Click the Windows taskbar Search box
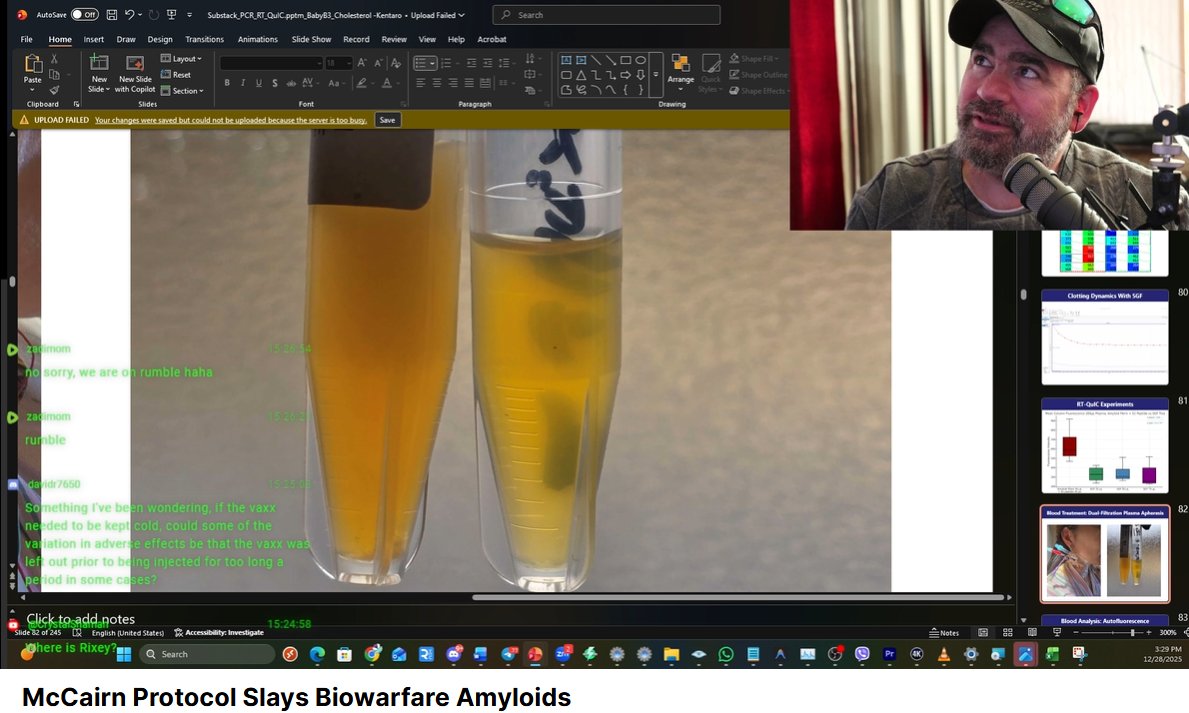 click(x=207, y=655)
